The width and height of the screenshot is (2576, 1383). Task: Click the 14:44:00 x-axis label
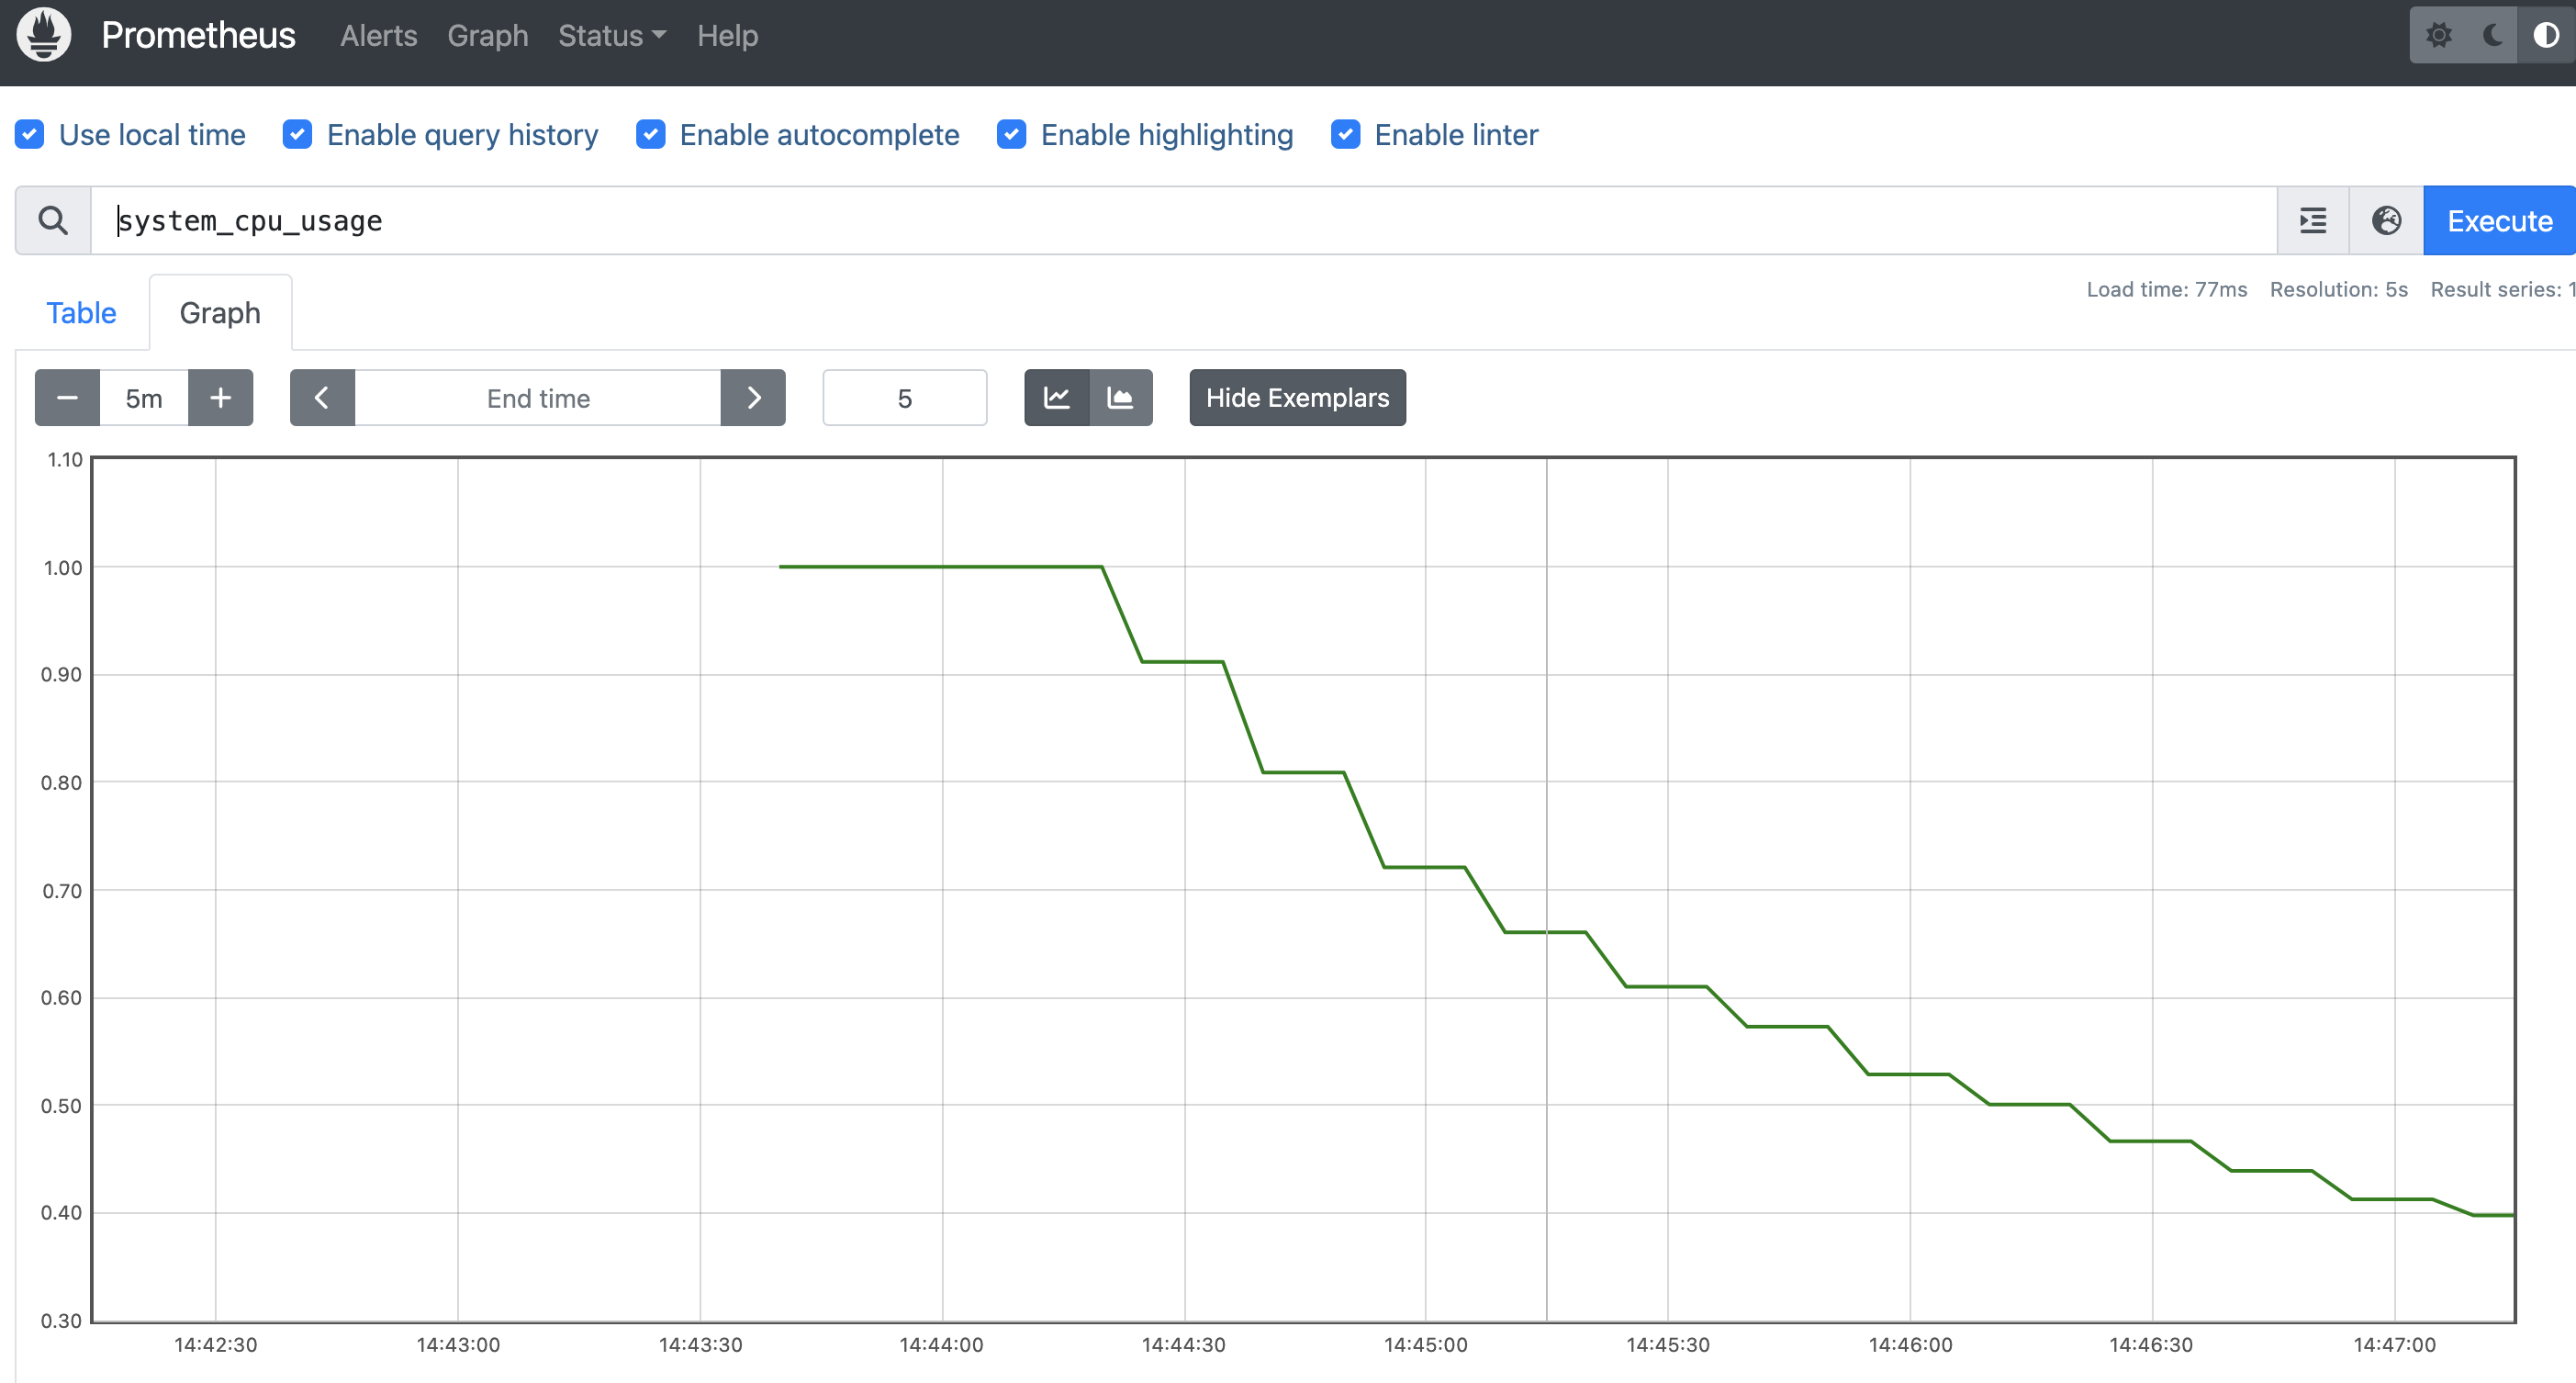click(941, 1345)
